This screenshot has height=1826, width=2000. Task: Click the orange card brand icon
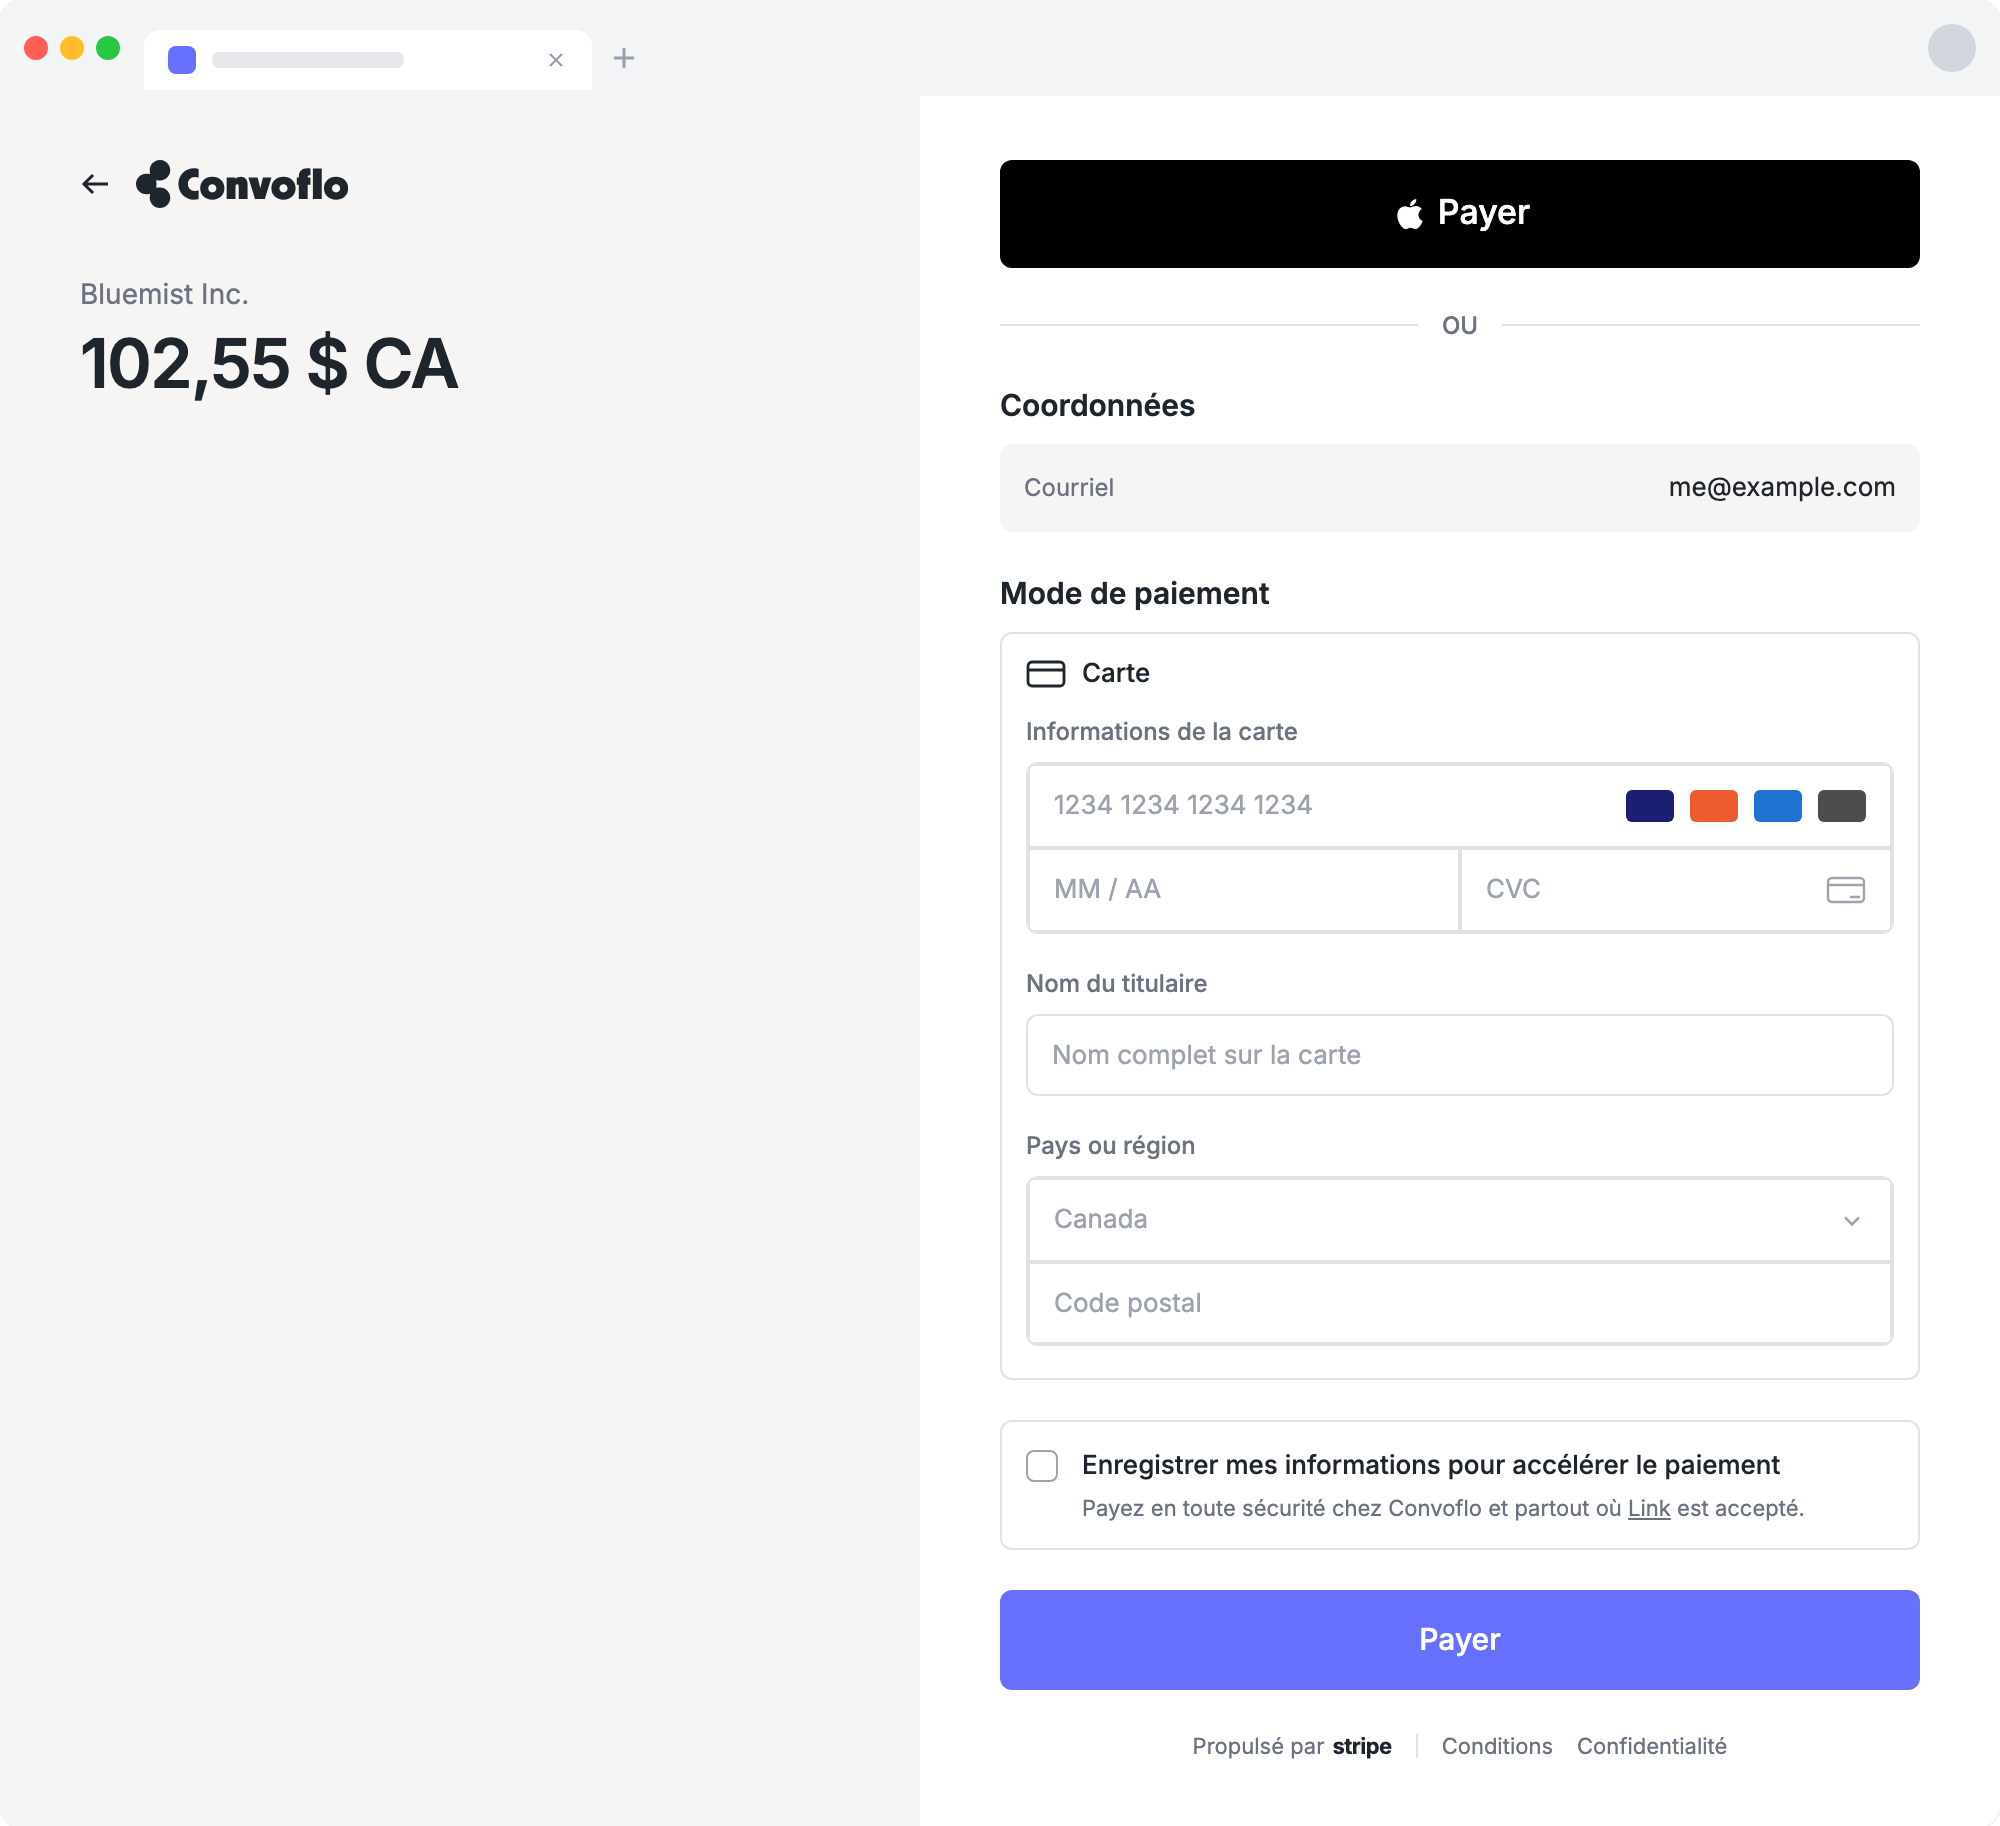pyautogui.click(x=1714, y=806)
